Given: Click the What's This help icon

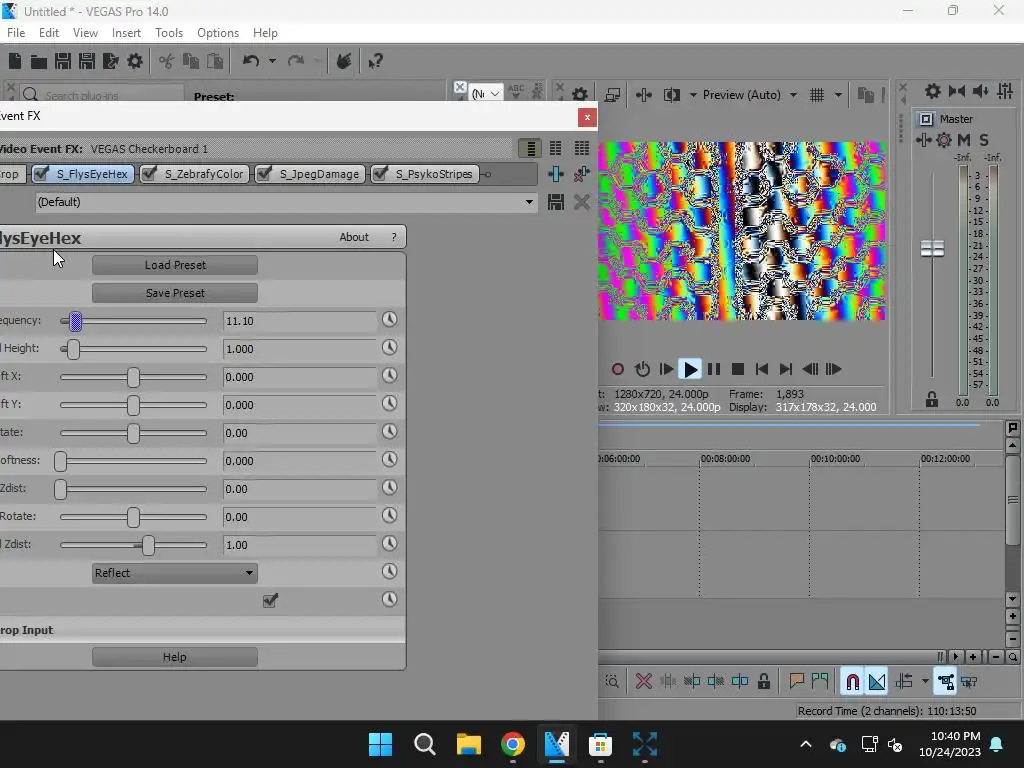Looking at the screenshot, I should [375, 61].
